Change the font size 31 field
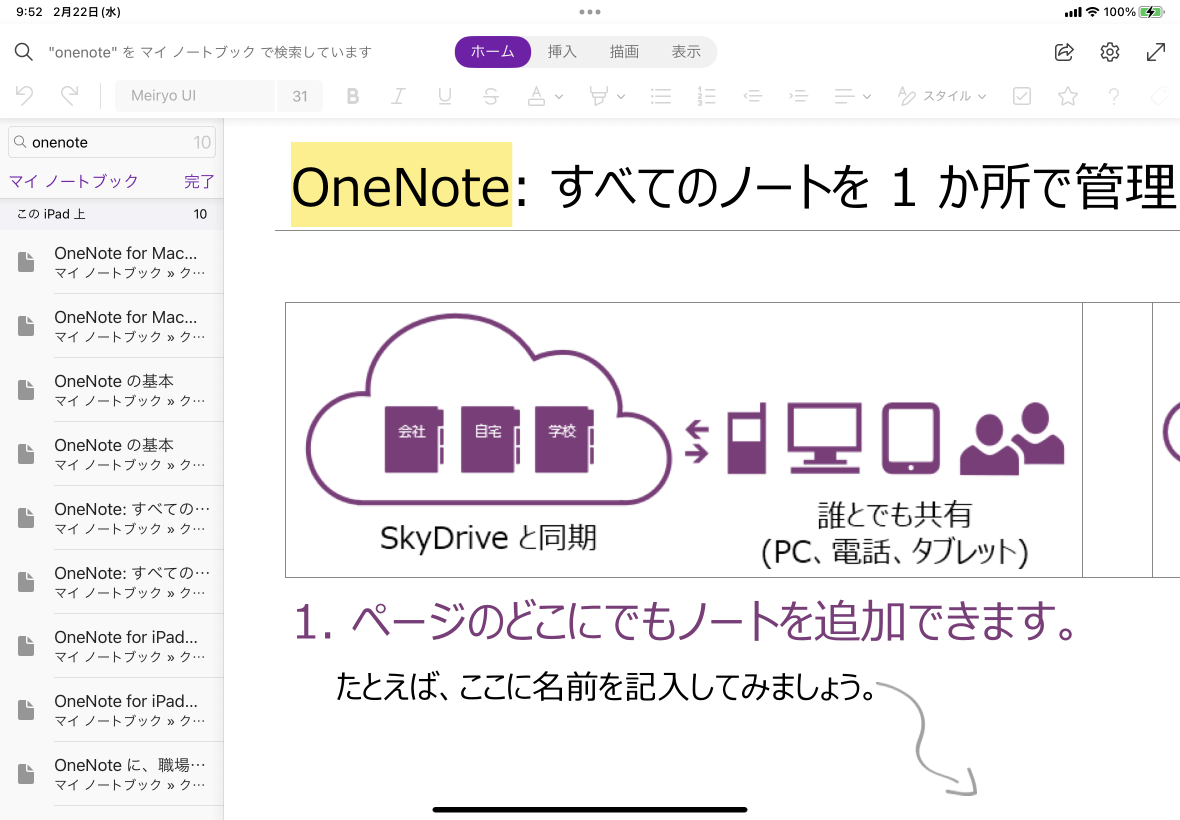Screen dimensions: 1180x820 (x=300, y=96)
